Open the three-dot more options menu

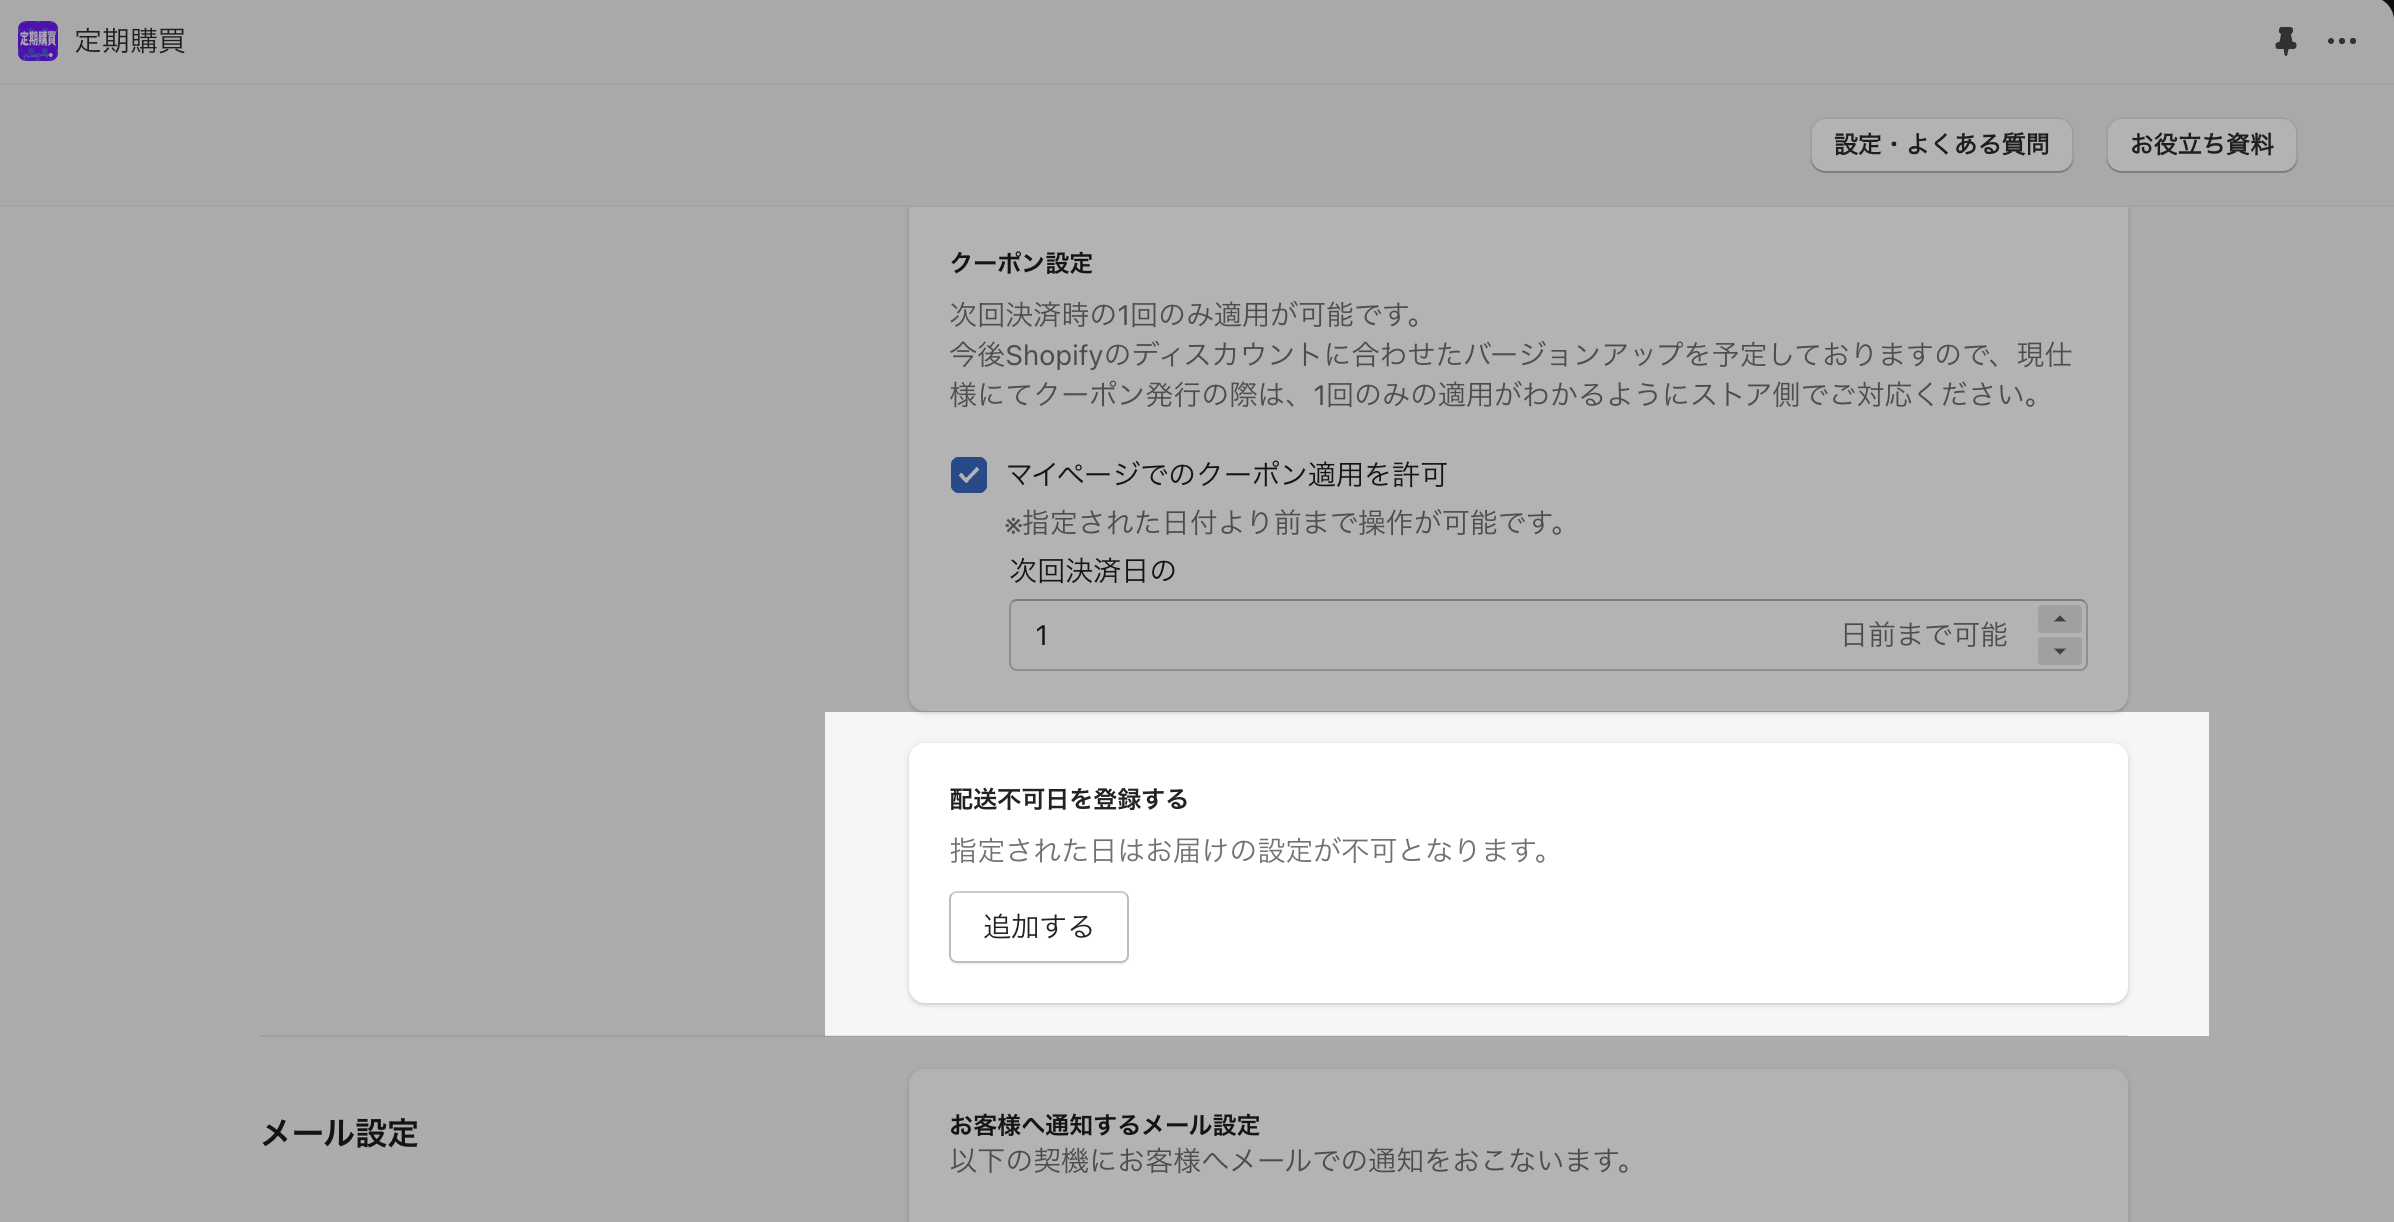[x=2341, y=41]
